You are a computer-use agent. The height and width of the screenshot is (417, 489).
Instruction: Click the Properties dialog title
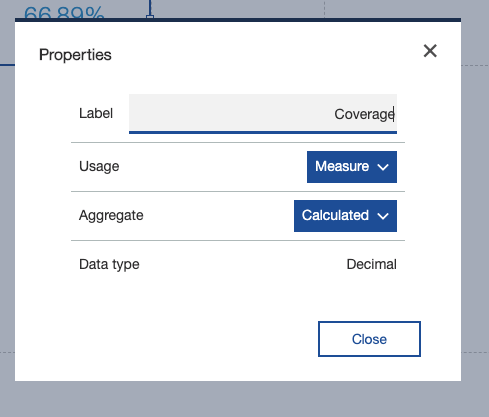pos(75,55)
